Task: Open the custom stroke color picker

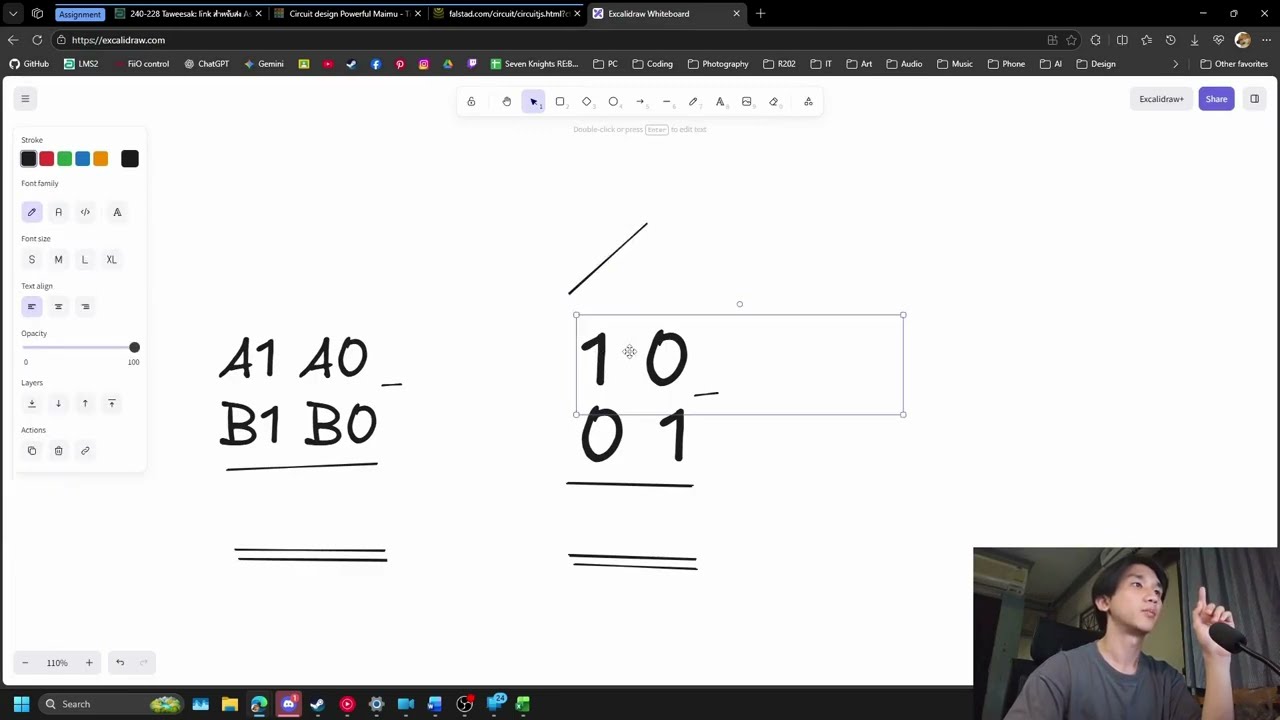Action: [130, 159]
